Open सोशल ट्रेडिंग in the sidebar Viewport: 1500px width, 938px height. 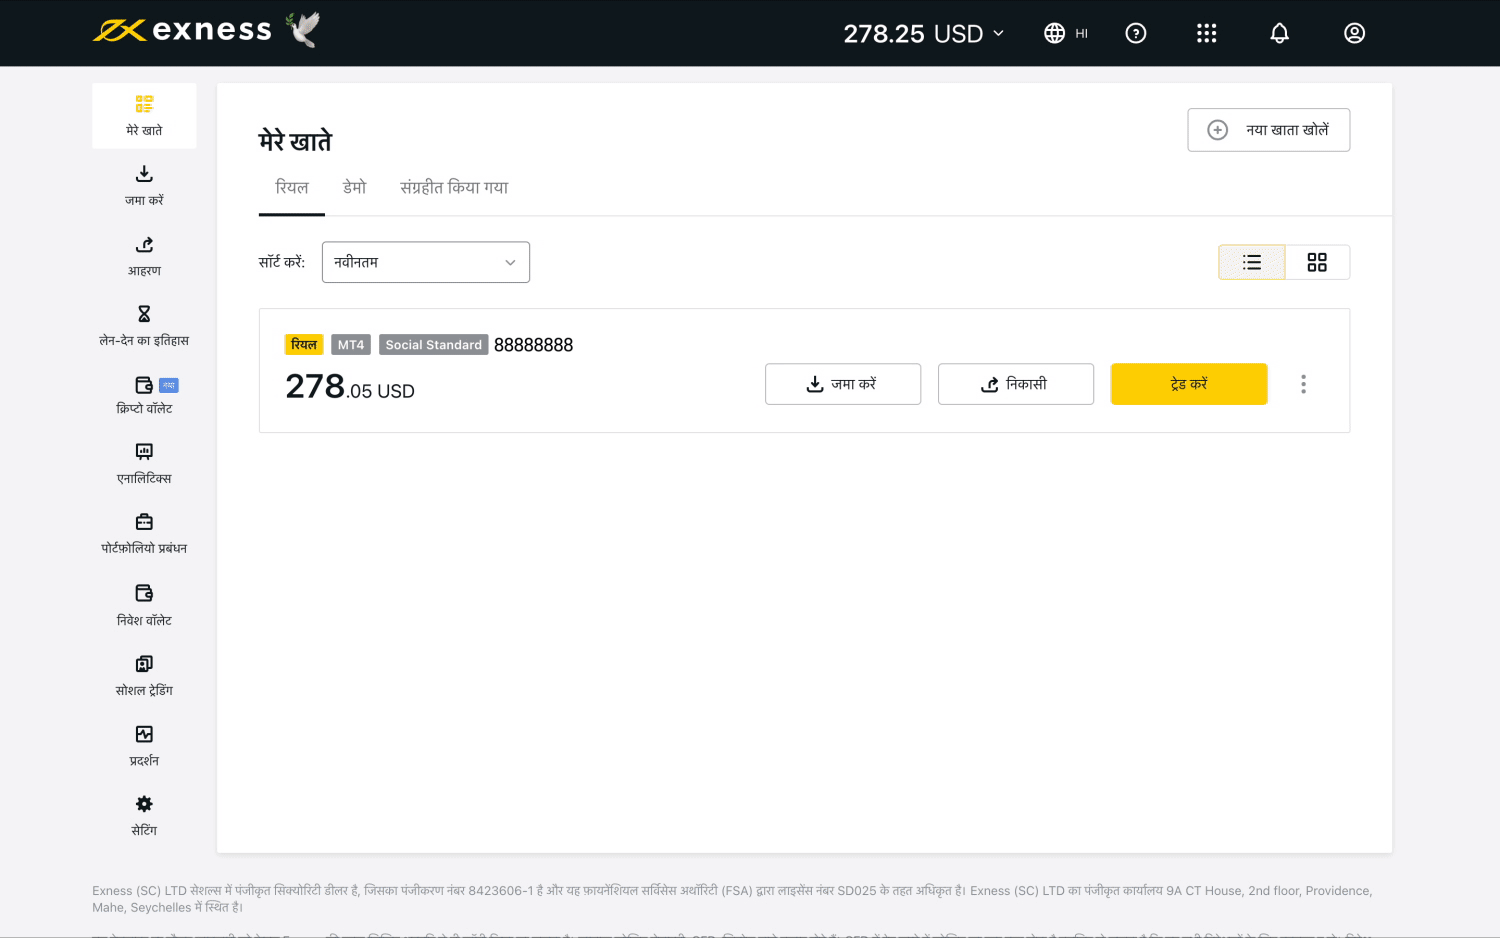click(144, 676)
